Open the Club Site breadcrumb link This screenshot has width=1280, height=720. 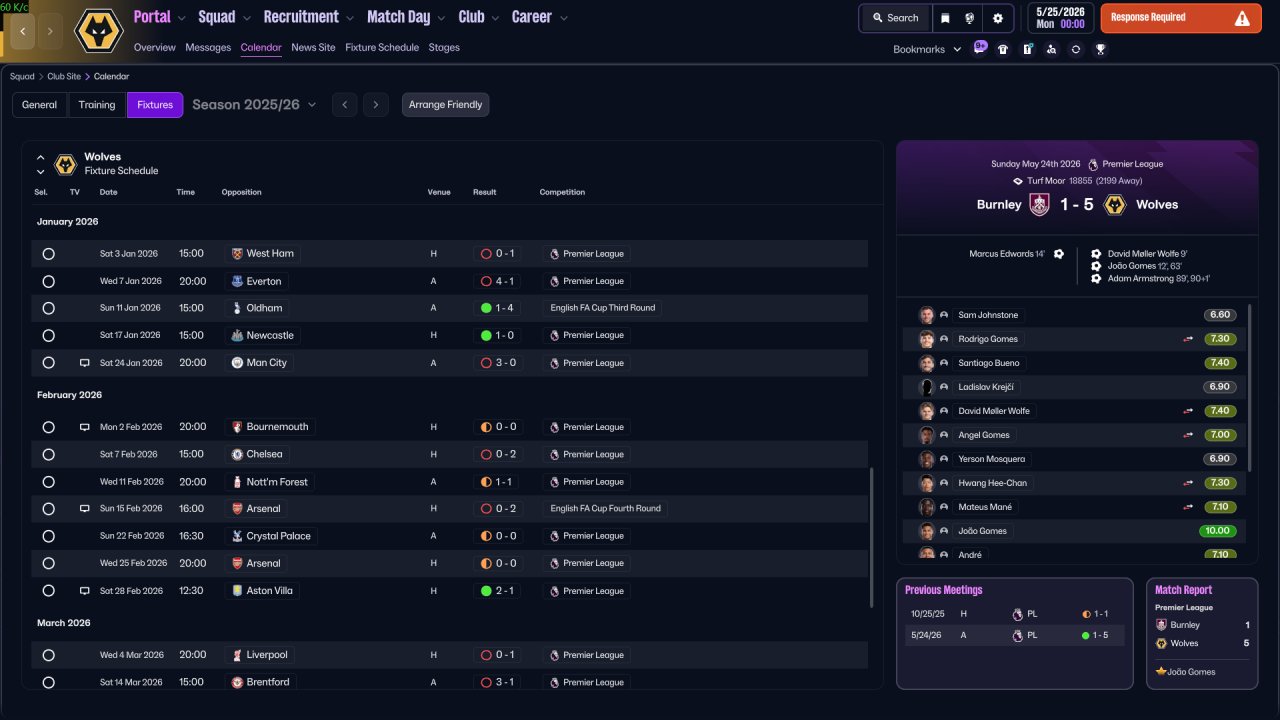point(64,76)
